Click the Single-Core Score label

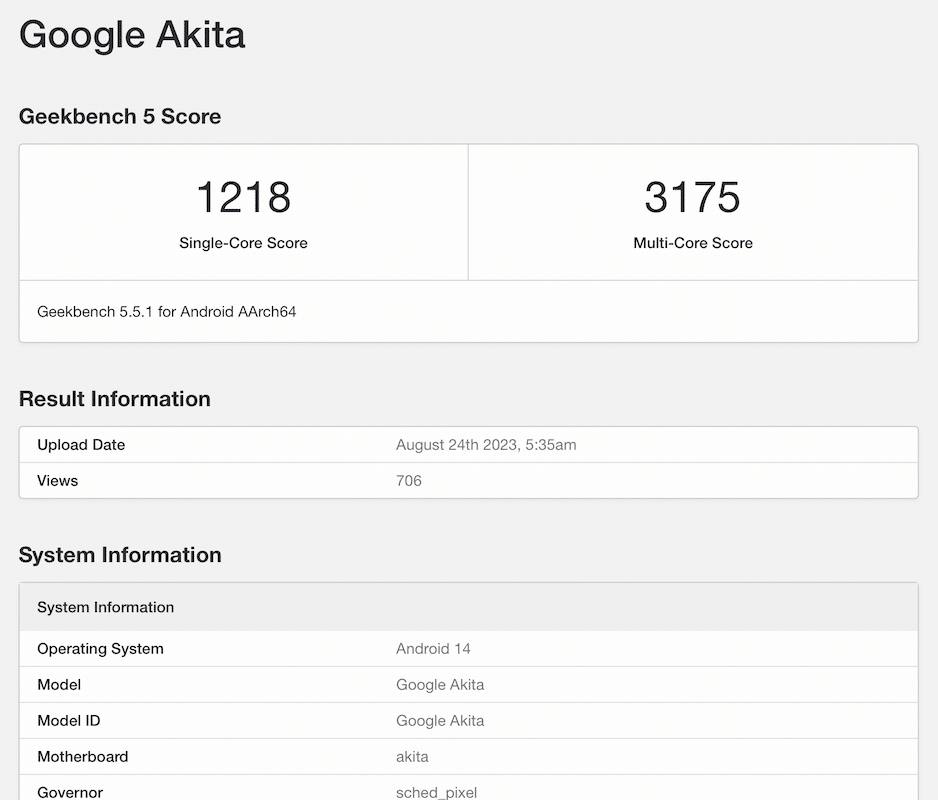[x=243, y=243]
